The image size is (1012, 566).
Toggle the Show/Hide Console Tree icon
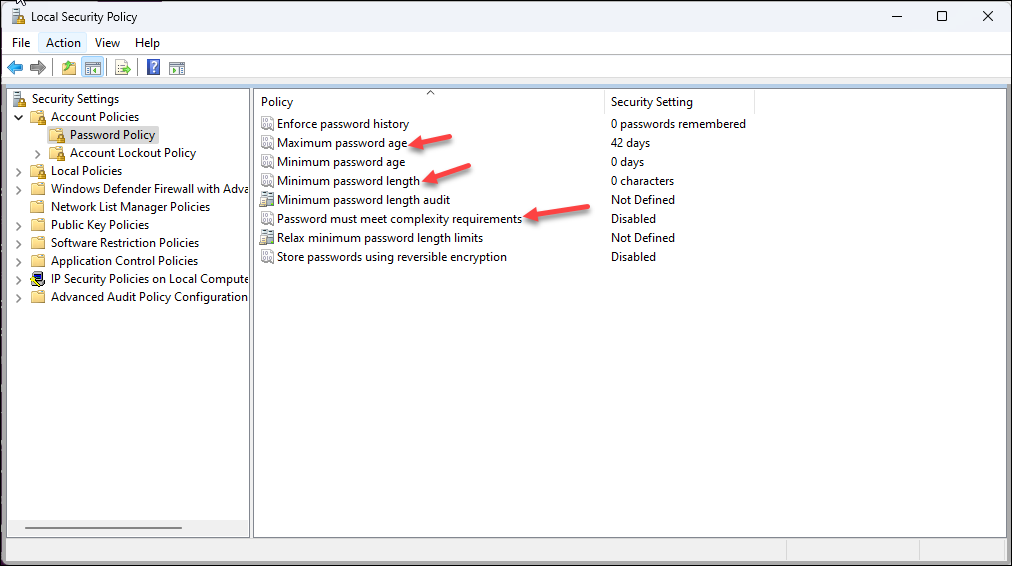click(92, 68)
